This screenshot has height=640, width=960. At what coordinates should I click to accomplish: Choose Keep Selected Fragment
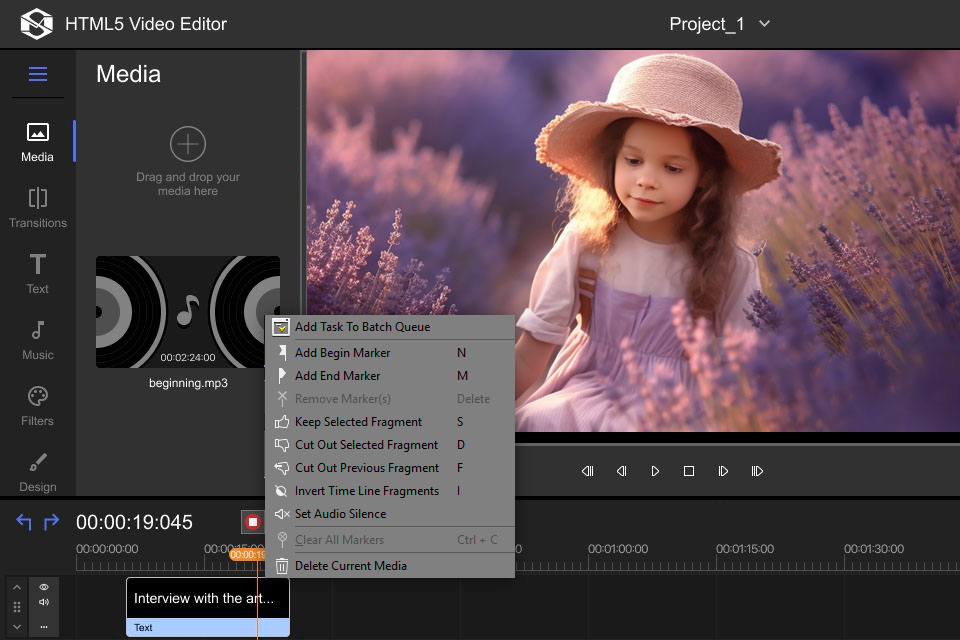coord(390,422)
